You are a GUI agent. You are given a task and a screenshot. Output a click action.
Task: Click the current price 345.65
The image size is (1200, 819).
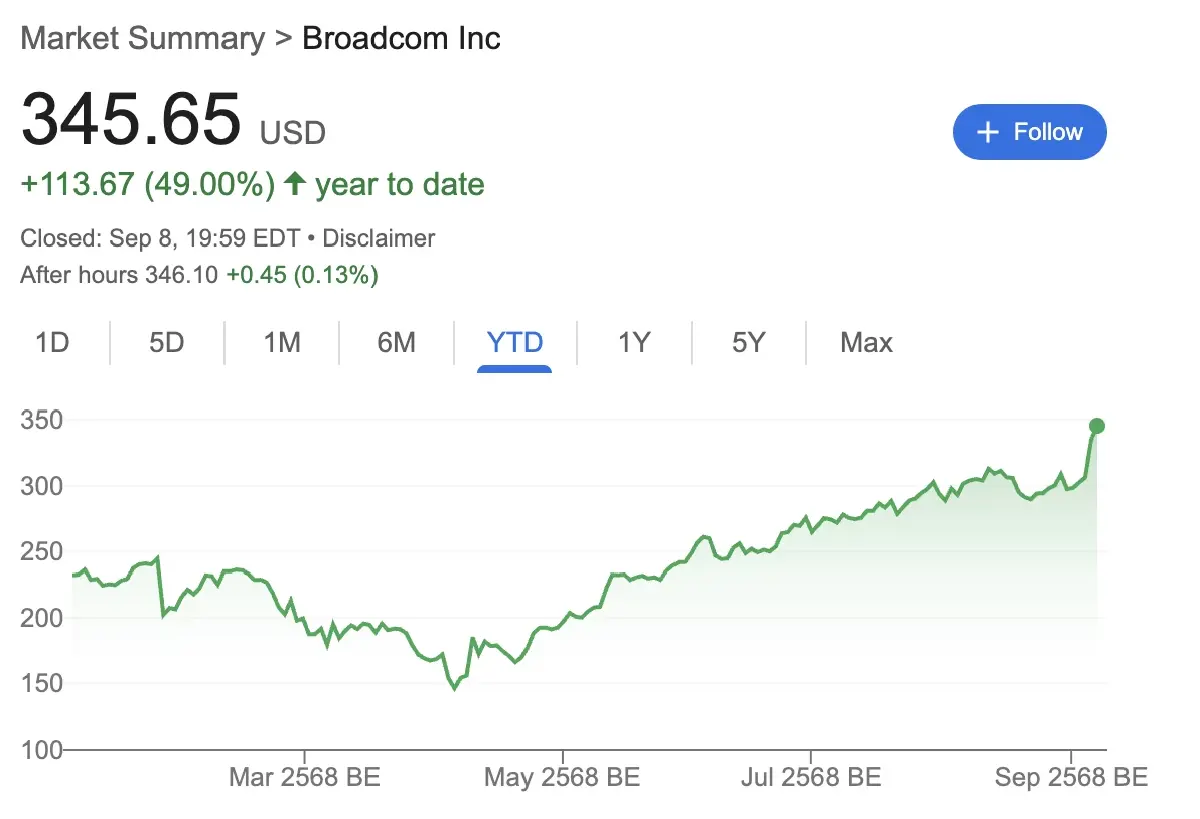pyautogui.click(x=130, y=120)
